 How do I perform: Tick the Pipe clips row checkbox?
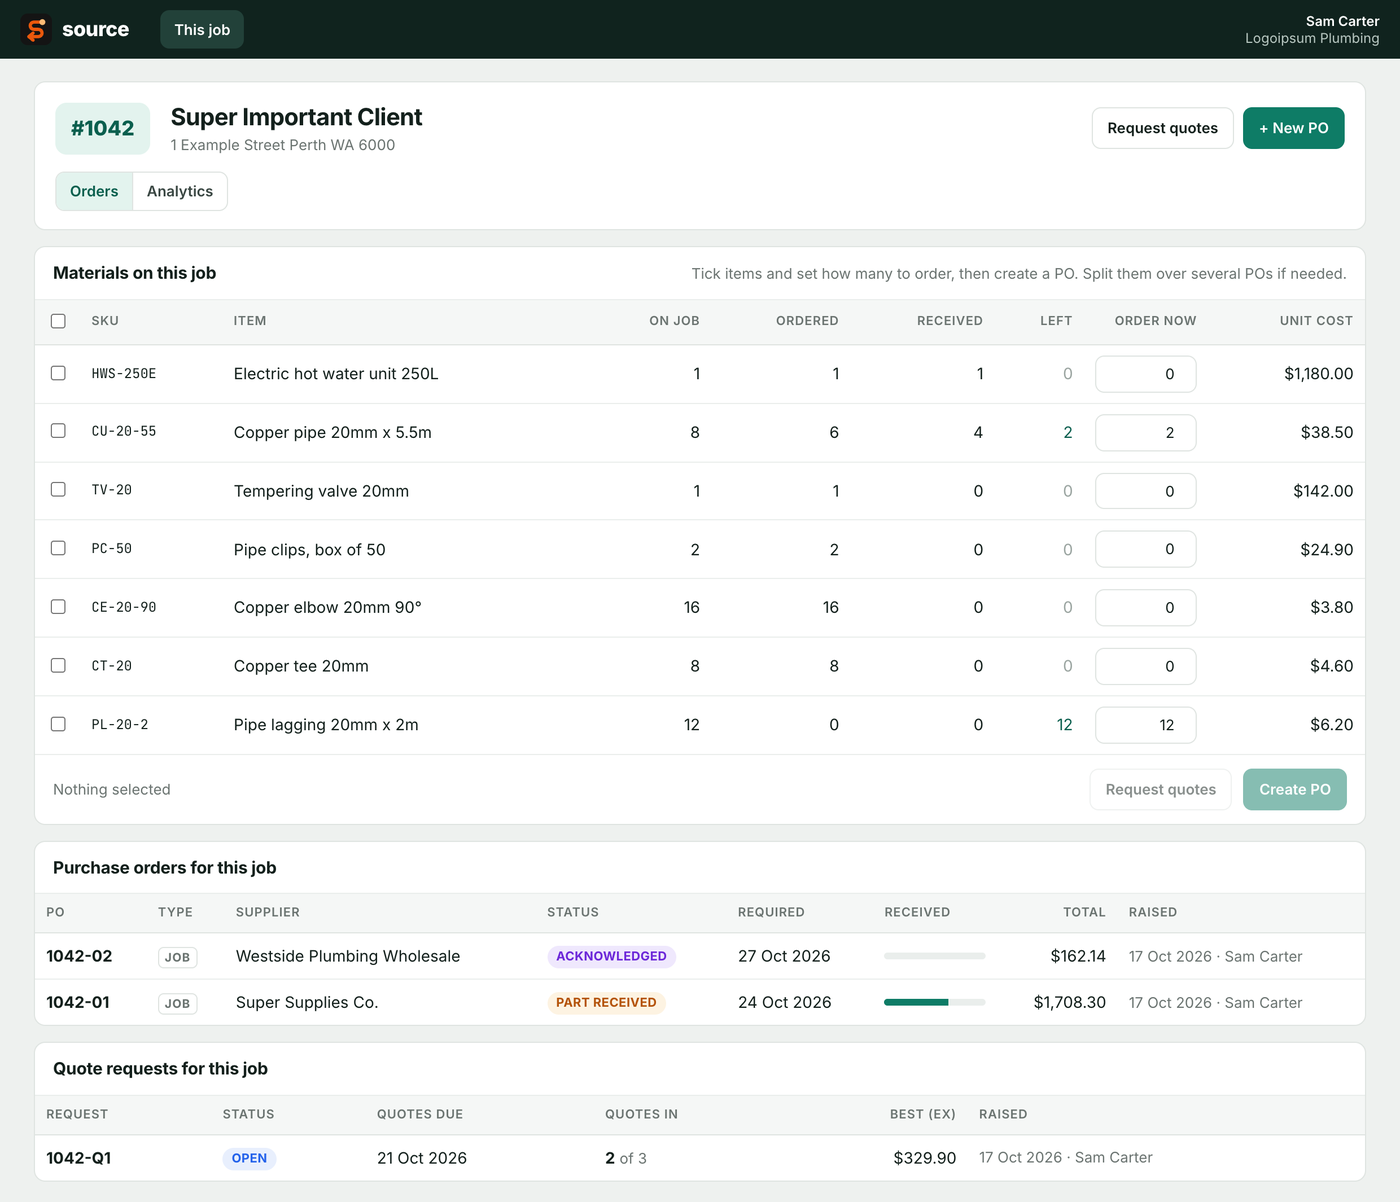click(x=58, y=548)
